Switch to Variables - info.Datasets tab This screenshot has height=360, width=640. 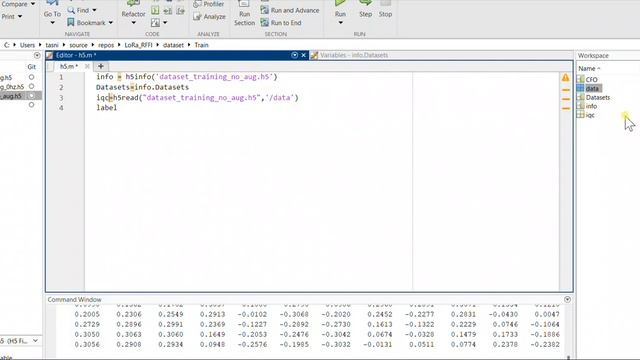click(x=353, y=55)
